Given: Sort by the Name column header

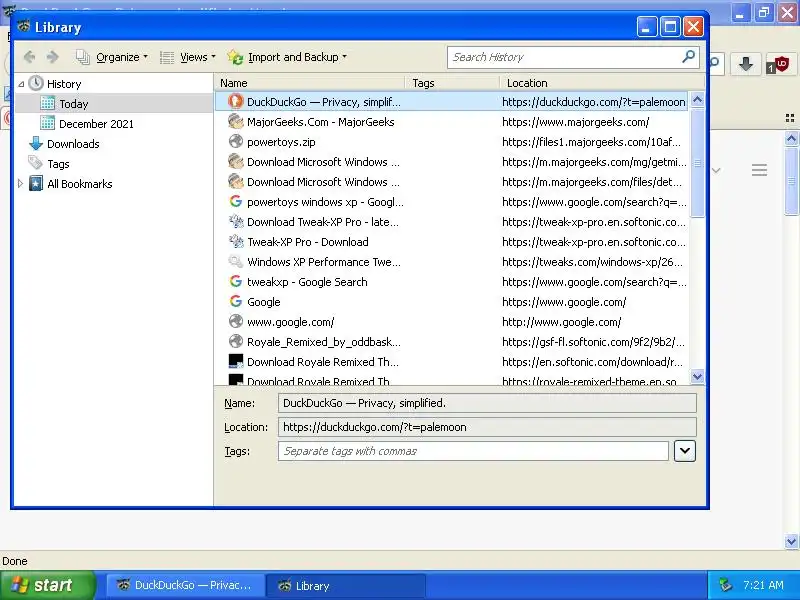Looking at the screenshot, I should (x=310, y=83).
